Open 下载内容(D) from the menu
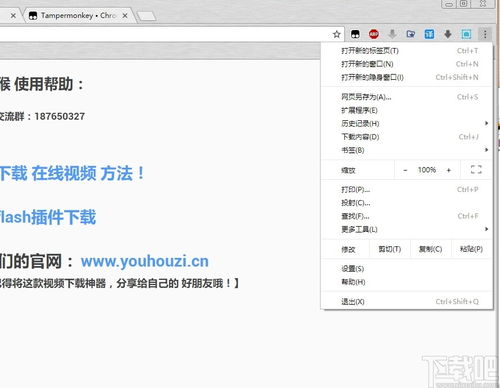500x388 pixels. coord(407,137)
